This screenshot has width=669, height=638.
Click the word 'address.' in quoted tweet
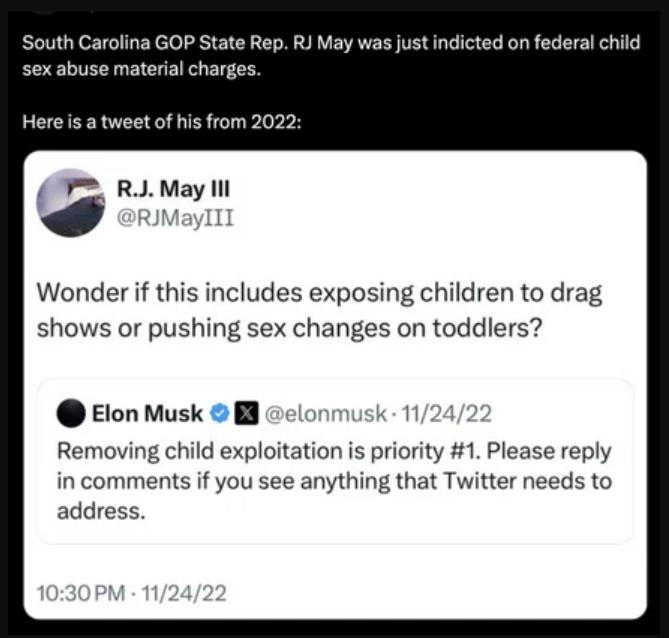point(101,511)
